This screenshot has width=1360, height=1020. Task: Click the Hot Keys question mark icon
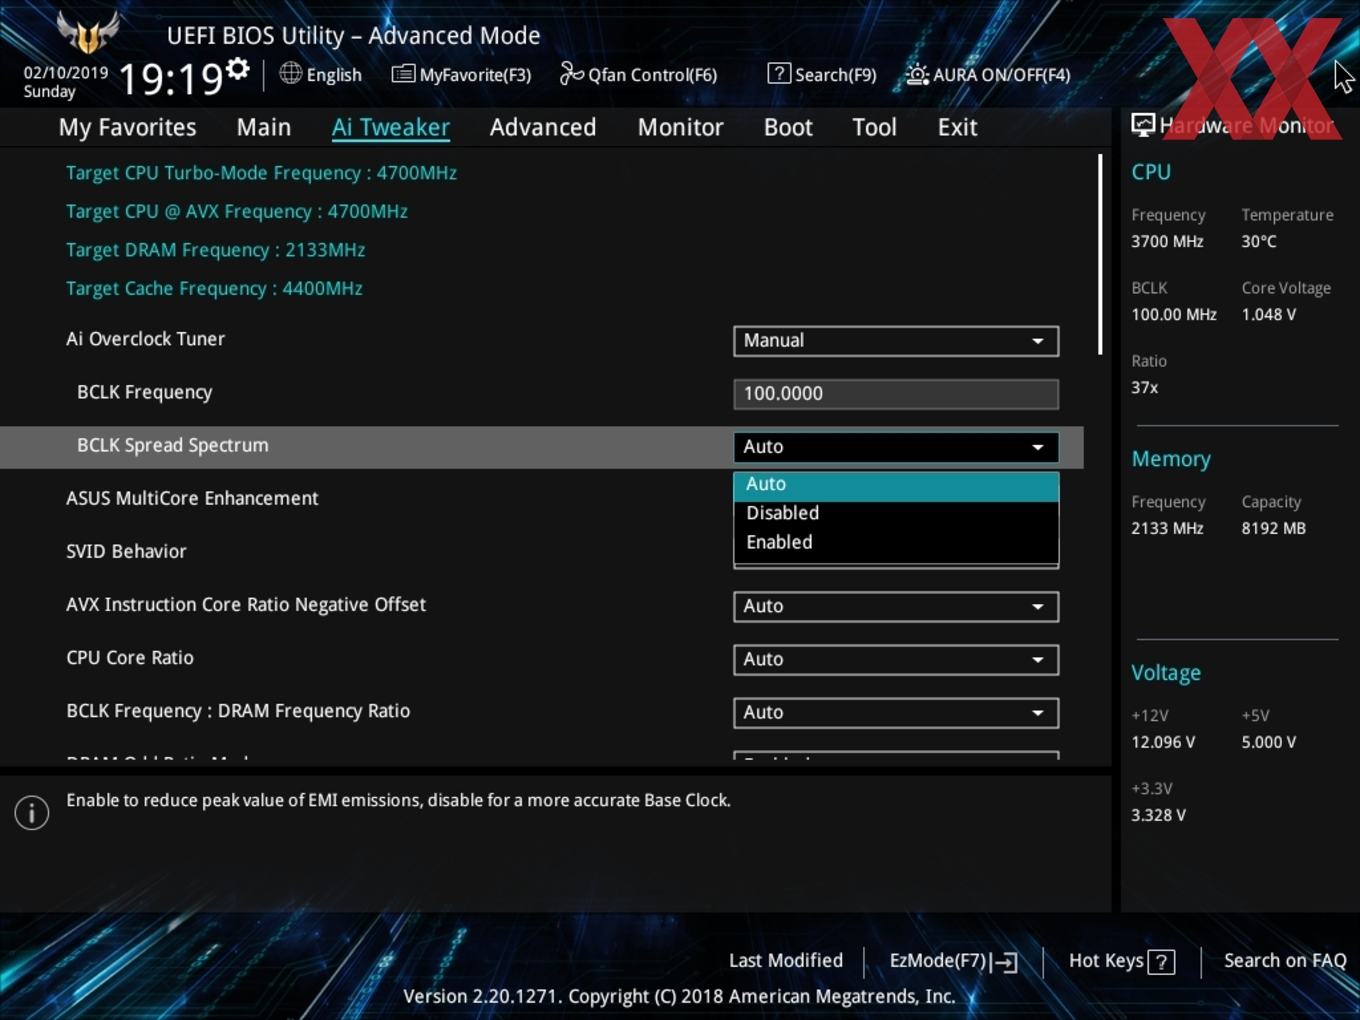(1161, 962)
